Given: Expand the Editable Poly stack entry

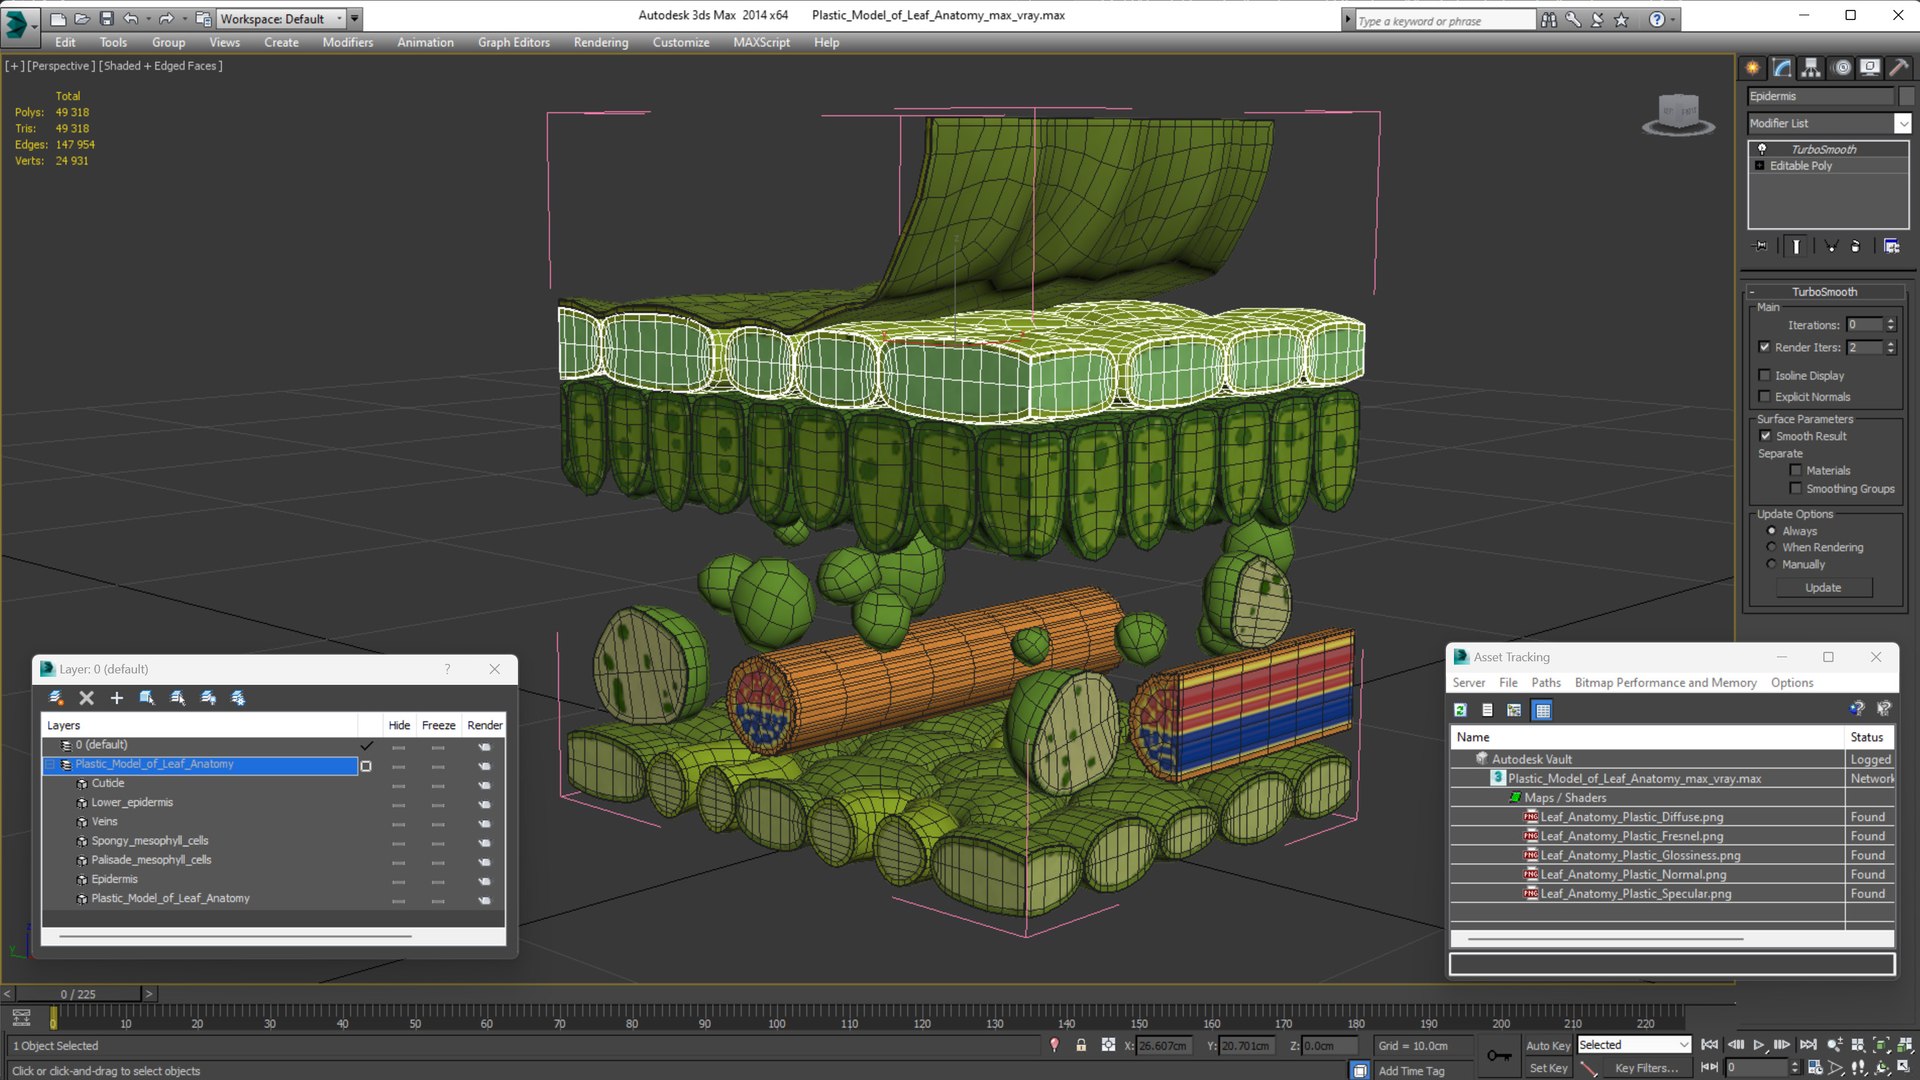Looking at the screenshot, I should coord(1759,166).
